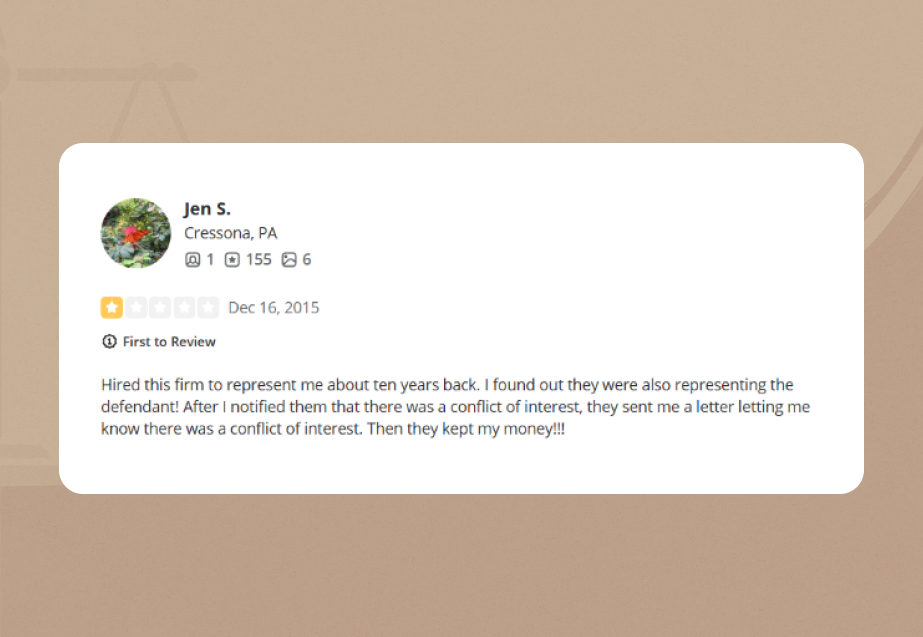Click the word 'defendant!' in the review
Viewport: 923px width, 637px height.
click(x=139, y=407)
